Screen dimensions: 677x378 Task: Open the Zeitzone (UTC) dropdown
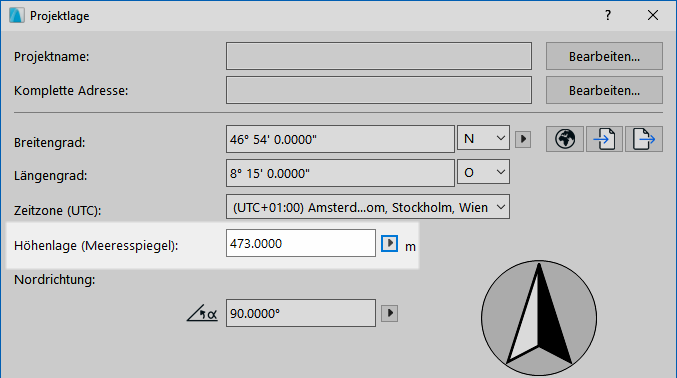tap(368, 207)
